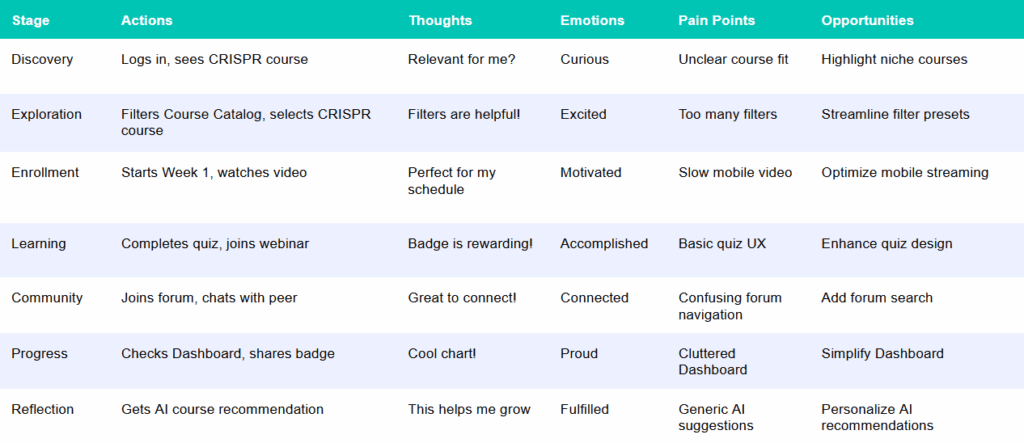
Task: Select the 'Slow mobile video' pain point
Action: coord(735,172)
